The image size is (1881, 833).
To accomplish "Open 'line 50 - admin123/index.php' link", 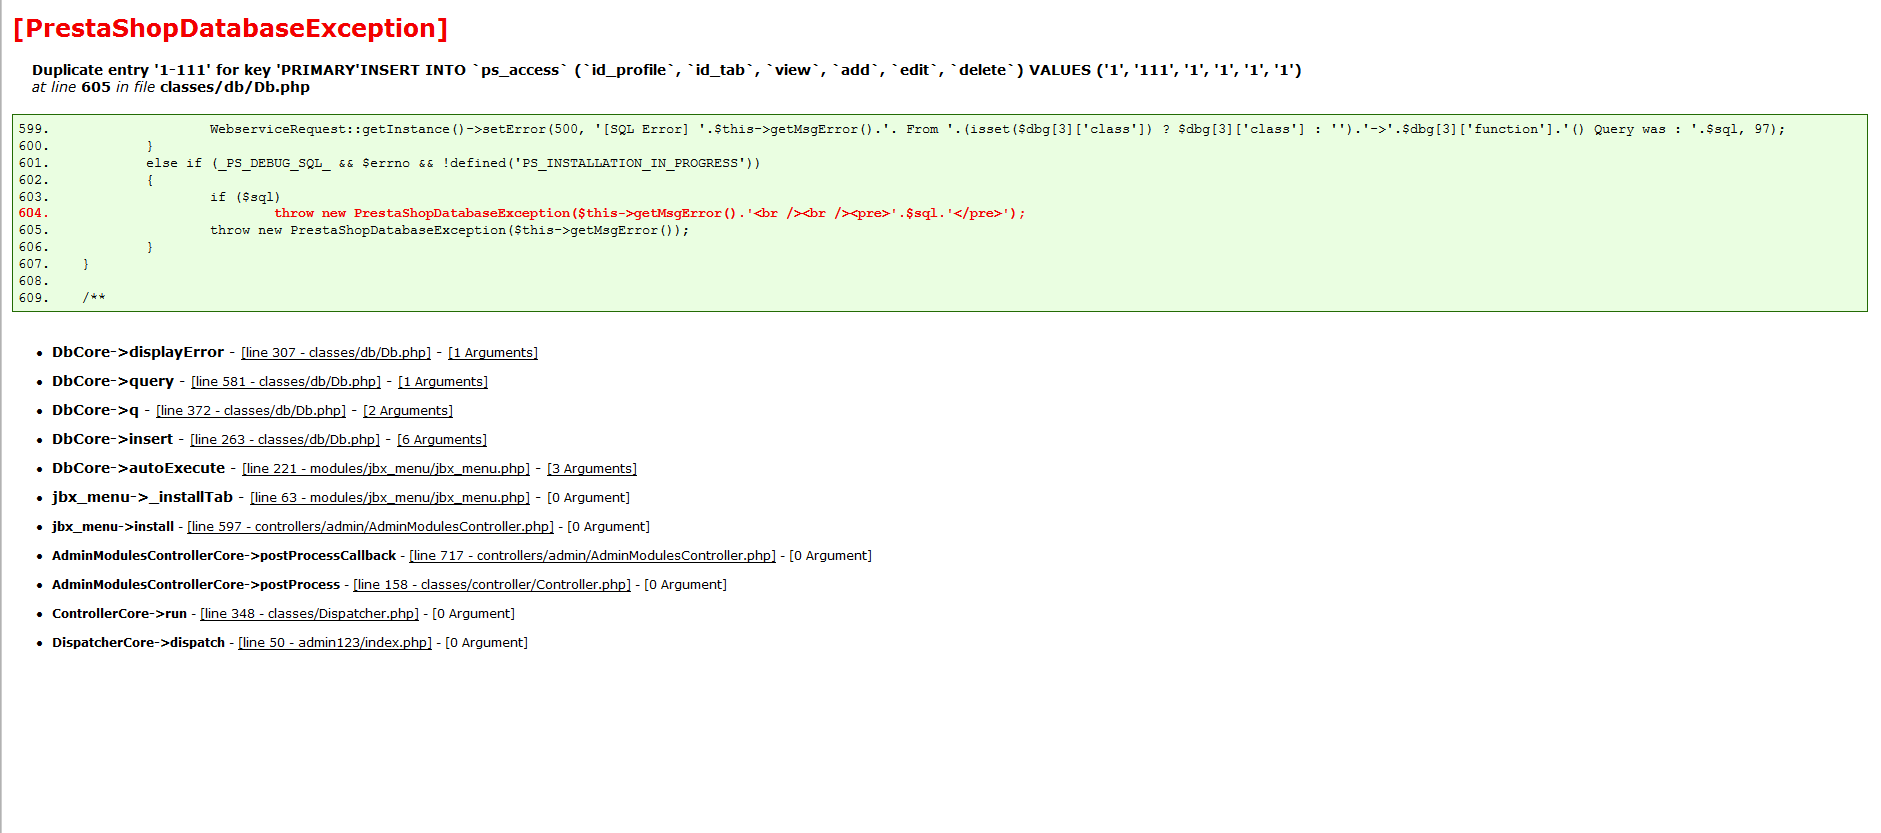I will 335,643.
